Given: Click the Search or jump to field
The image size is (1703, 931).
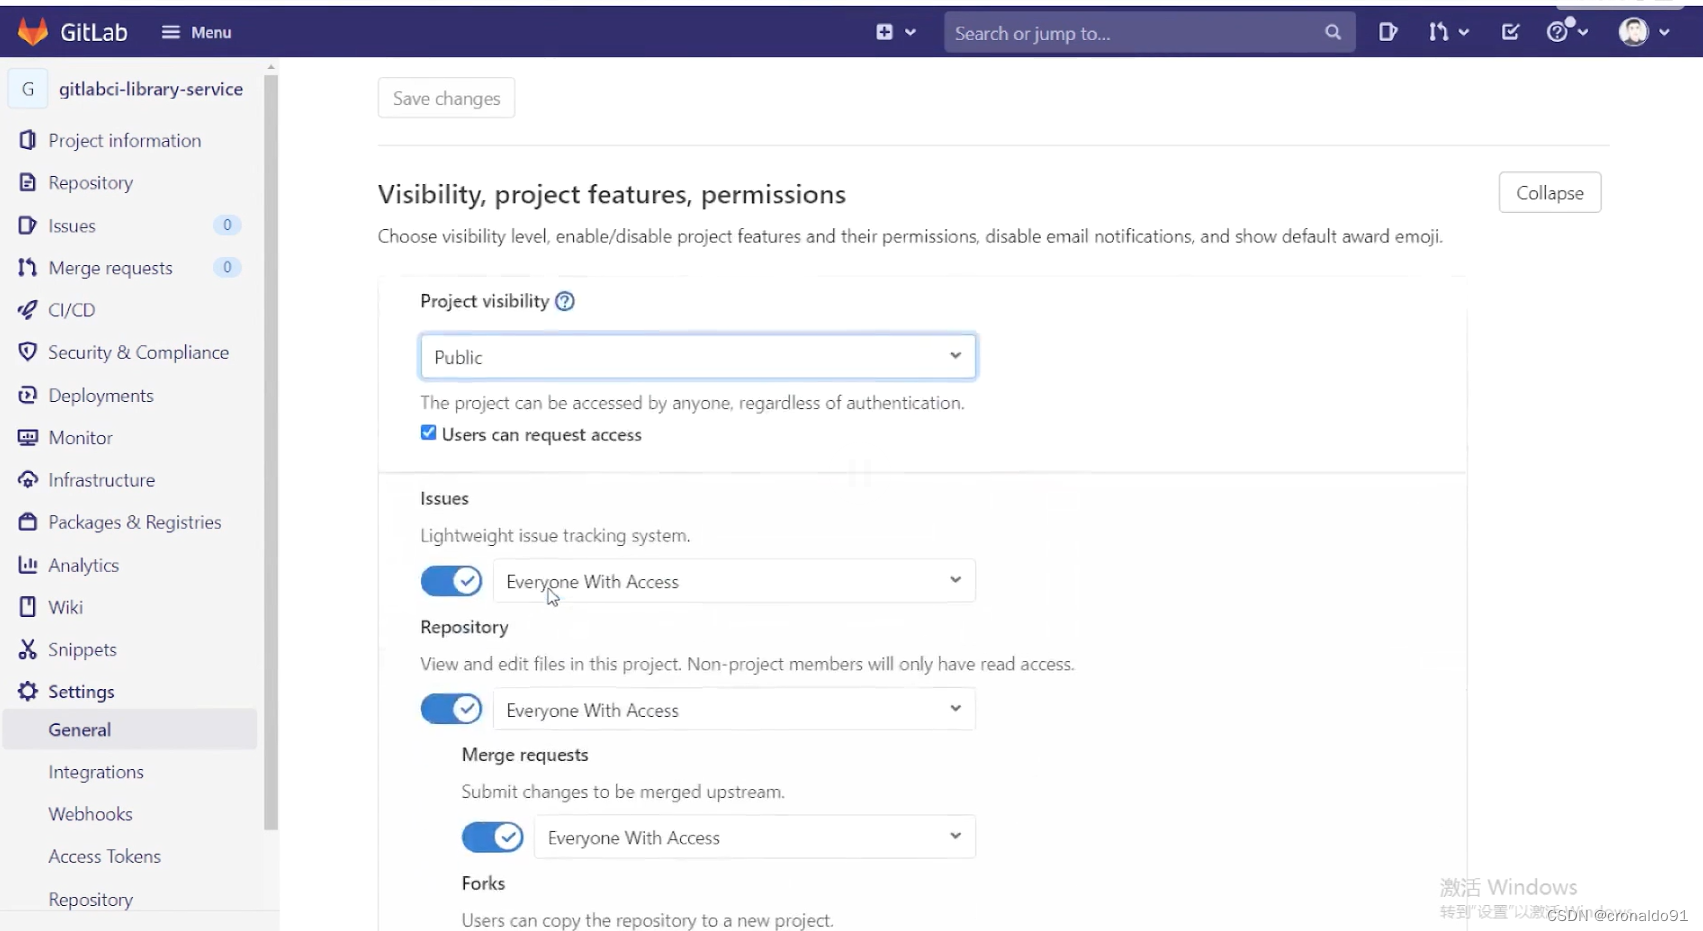Looking at the screenshot, I should point(1130,33).
